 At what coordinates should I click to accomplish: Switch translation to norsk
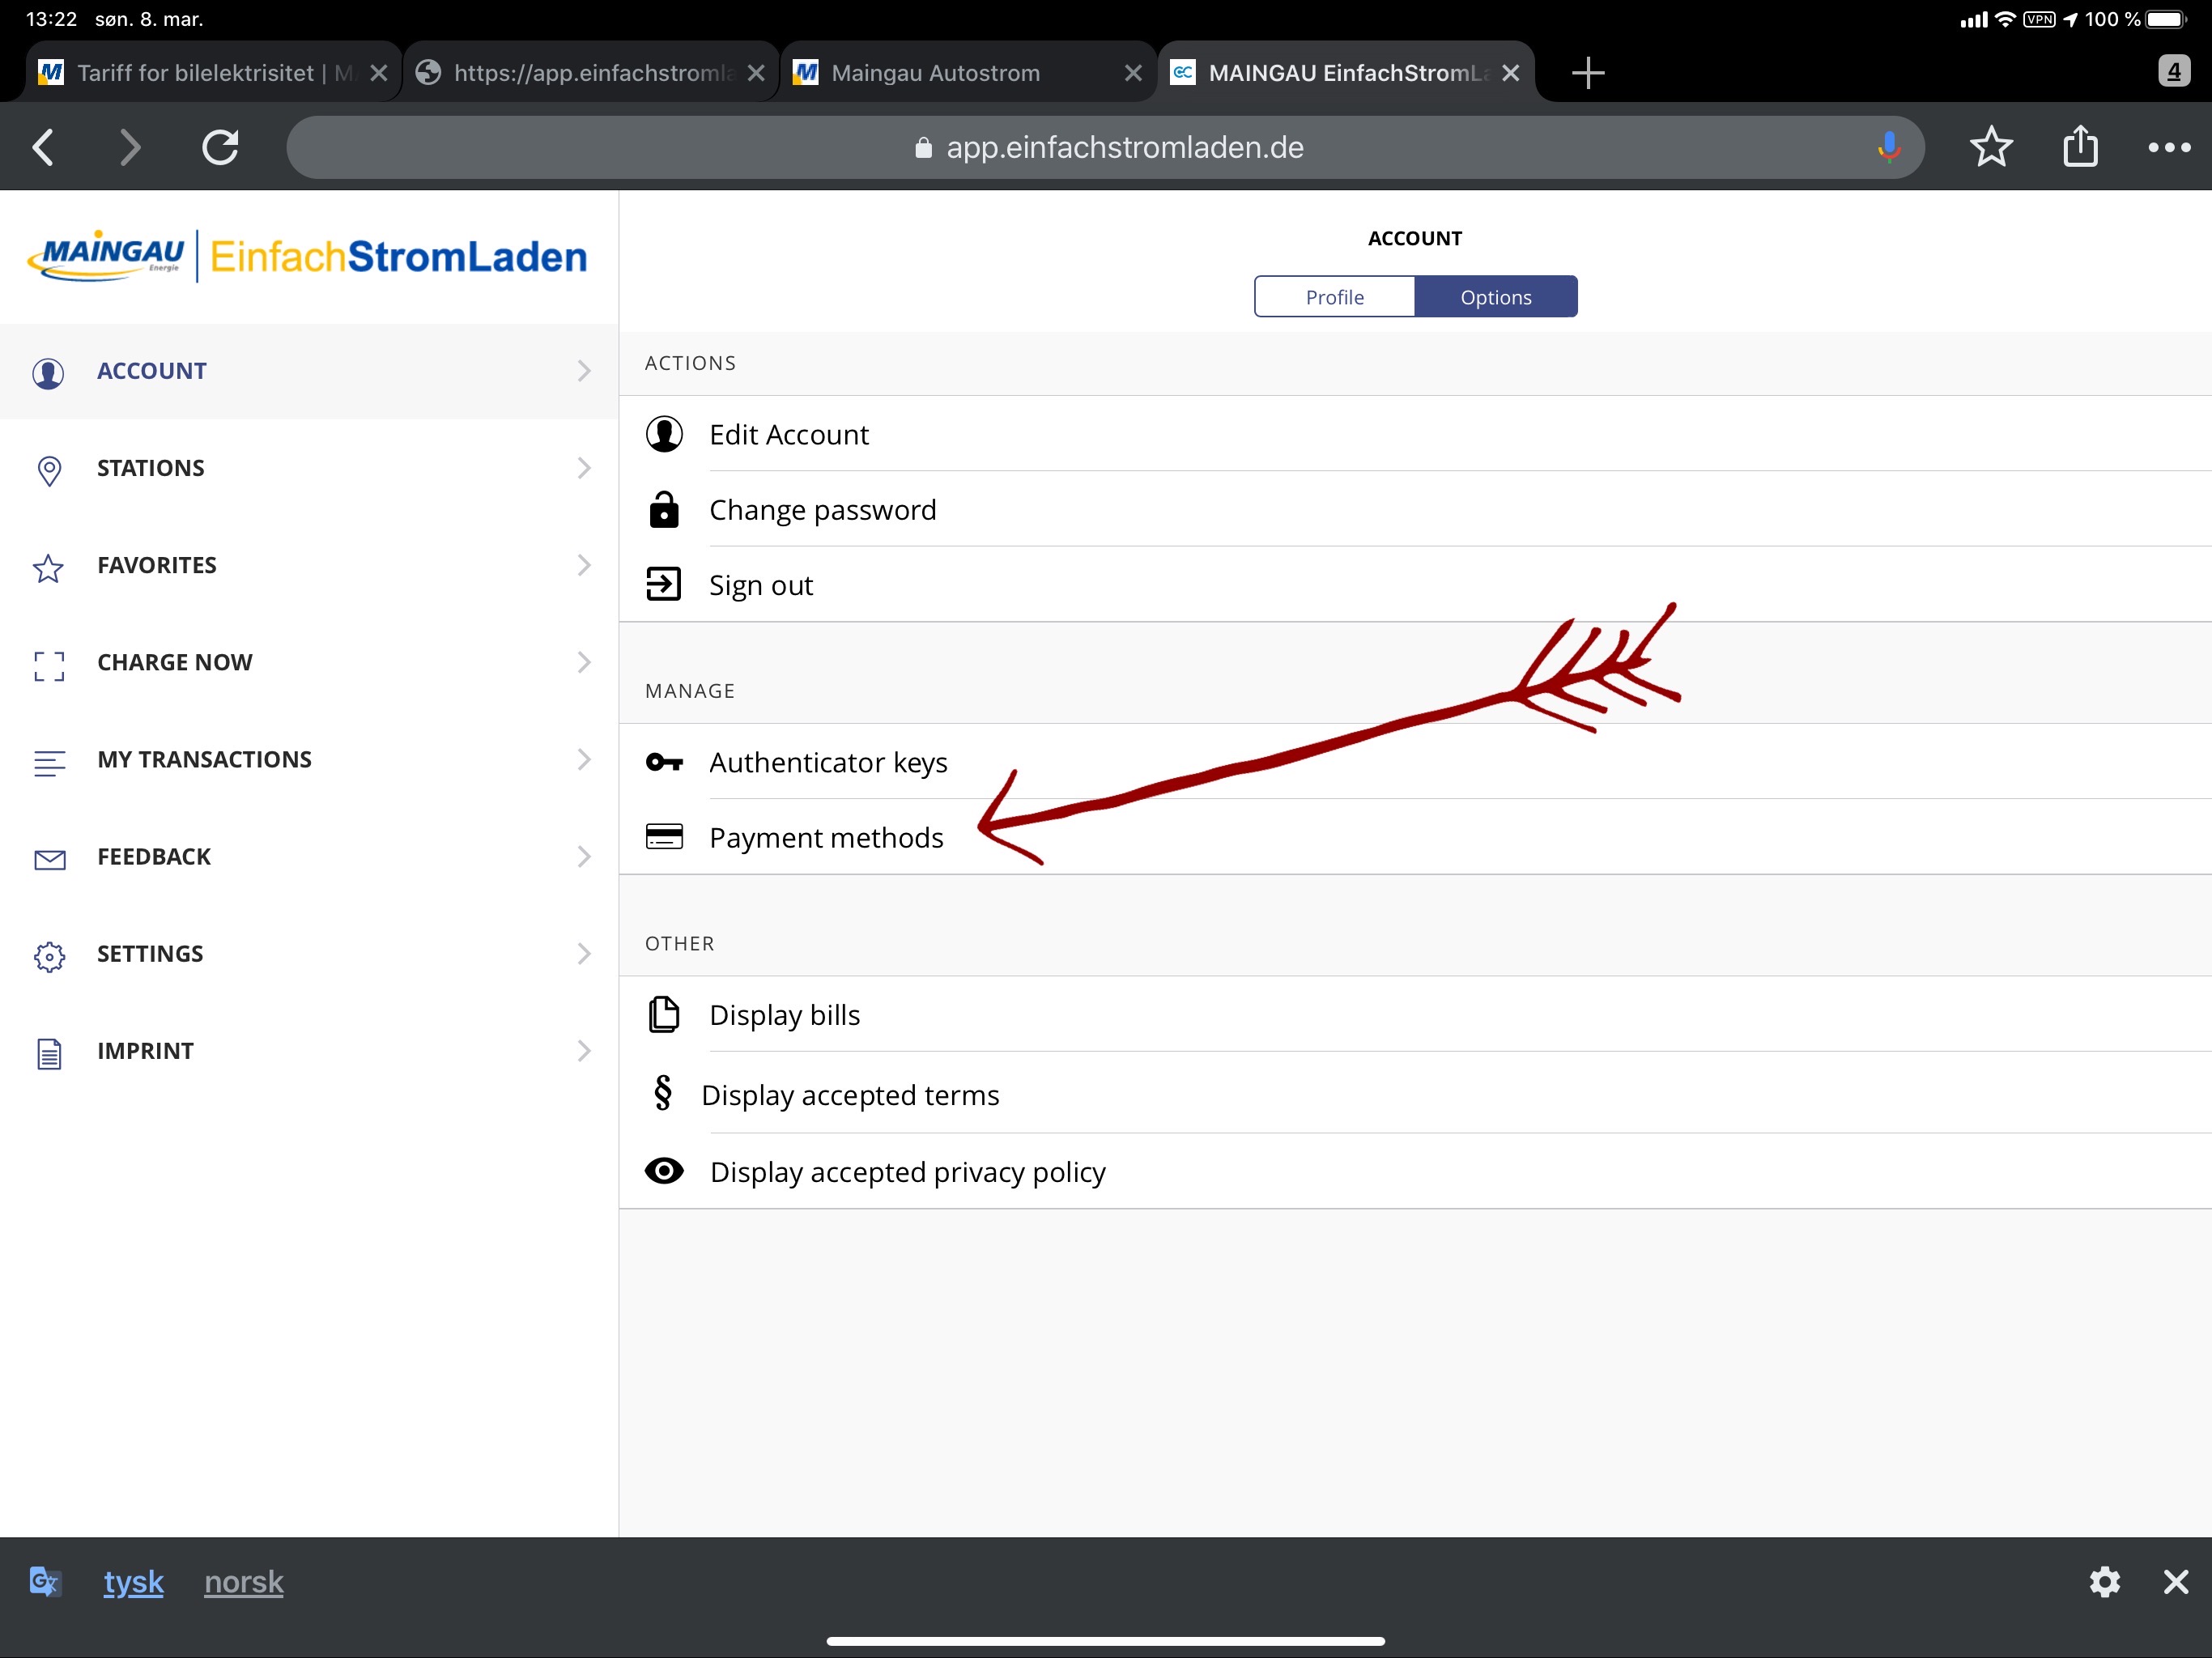pyautogui.click(x=243, y=1581)
